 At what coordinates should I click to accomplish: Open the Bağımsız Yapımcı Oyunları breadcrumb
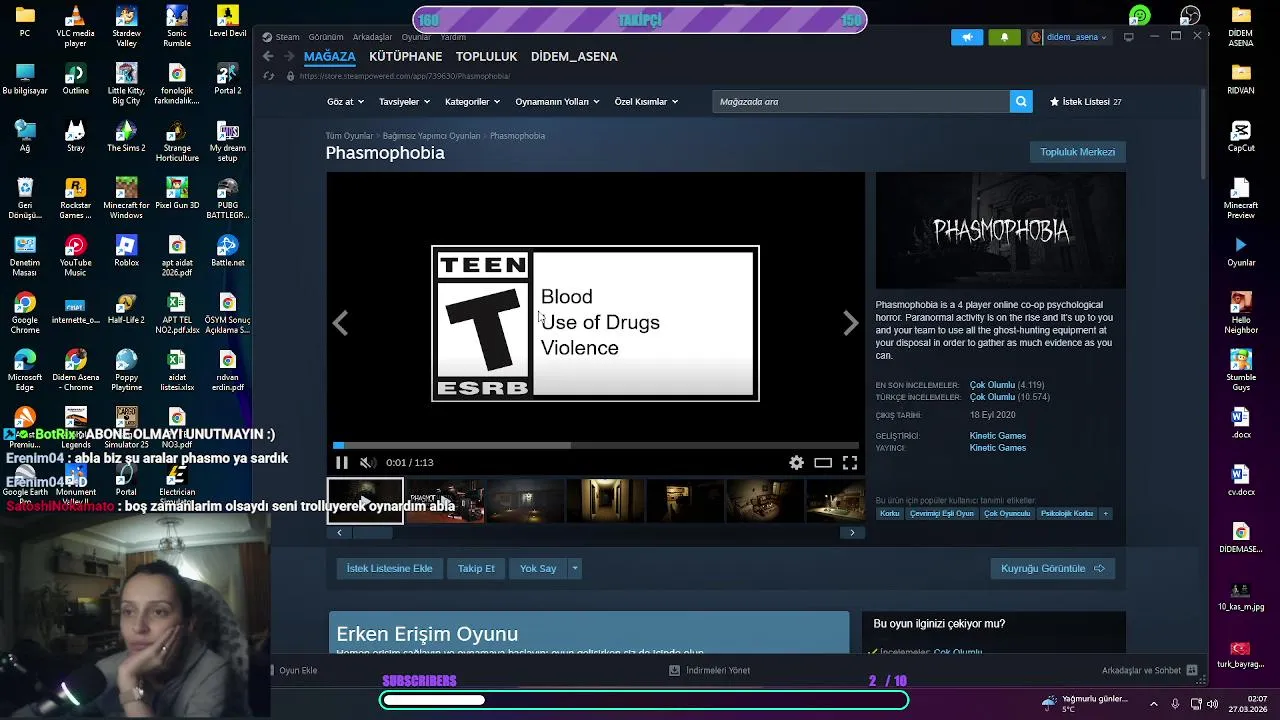click(431, 136)
